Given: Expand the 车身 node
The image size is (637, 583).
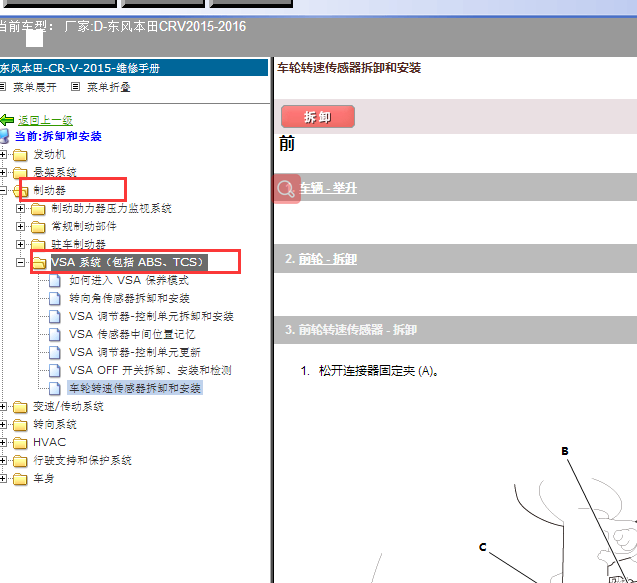Looking at the screenshot, I should (3, 478).
